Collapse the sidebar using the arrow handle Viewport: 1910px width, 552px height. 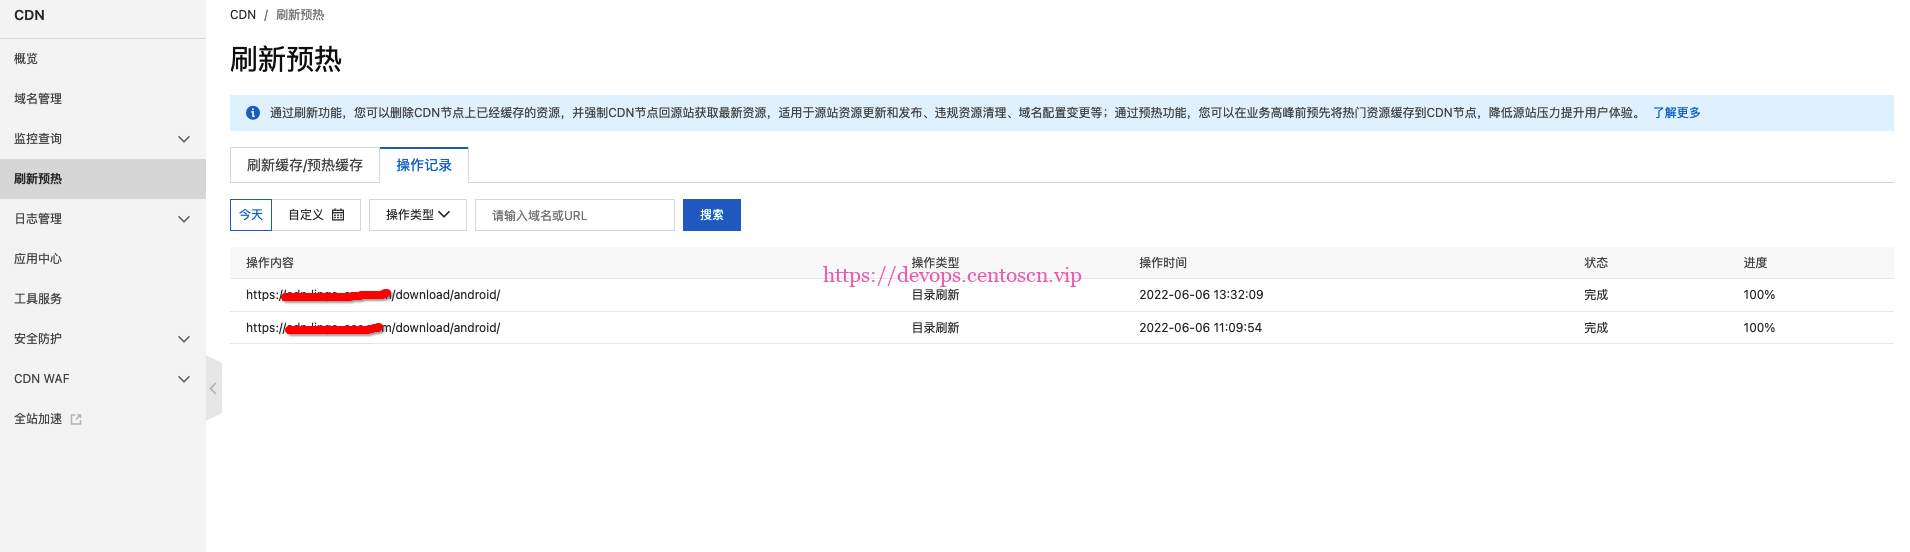[213, 389]
